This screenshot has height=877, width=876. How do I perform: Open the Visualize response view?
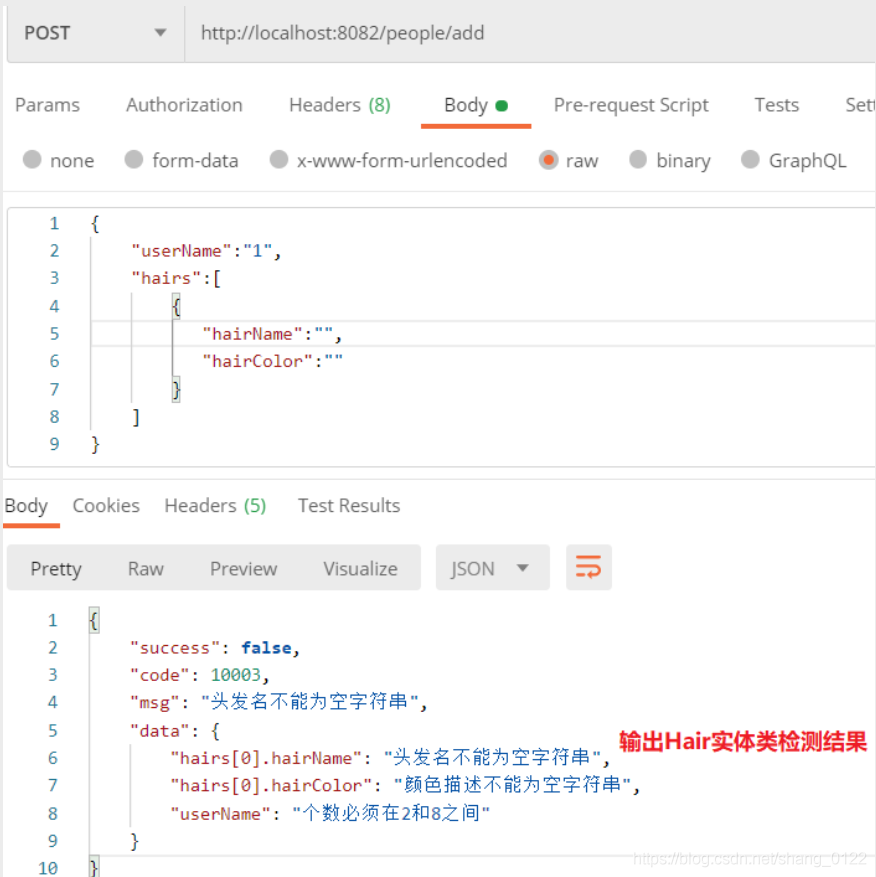pyautogui.click(x=360, y=568)
